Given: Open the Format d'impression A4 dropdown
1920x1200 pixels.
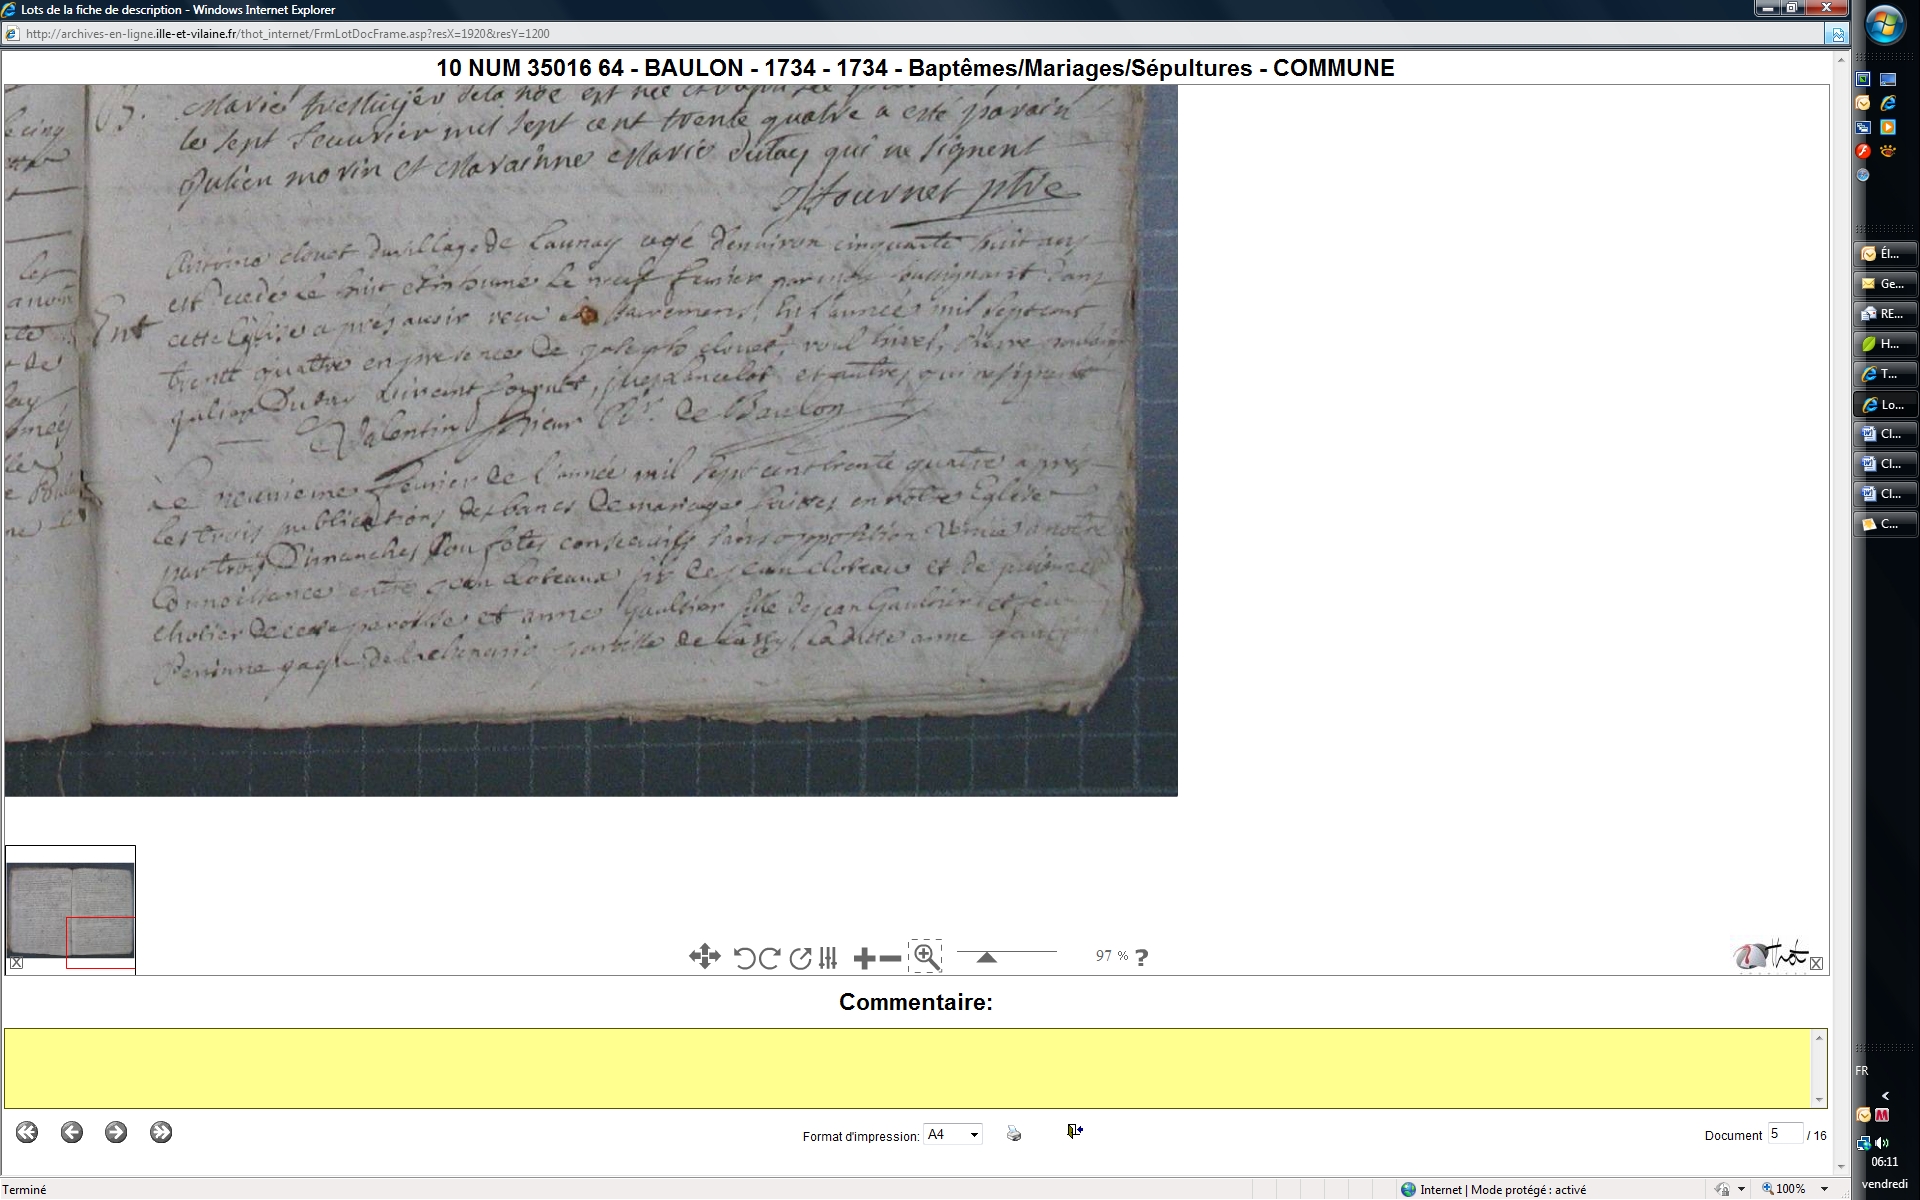Looking at the screenshot, I should pyautogui.click(x=953, y=1134).
